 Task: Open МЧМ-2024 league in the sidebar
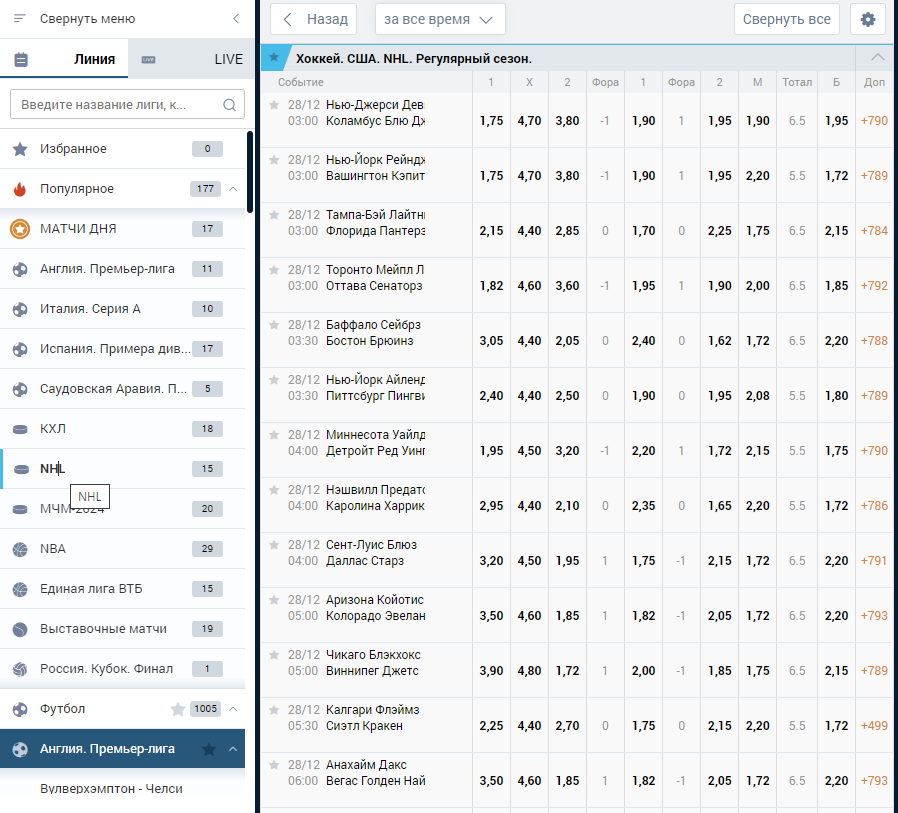click(x=123, y=509)
